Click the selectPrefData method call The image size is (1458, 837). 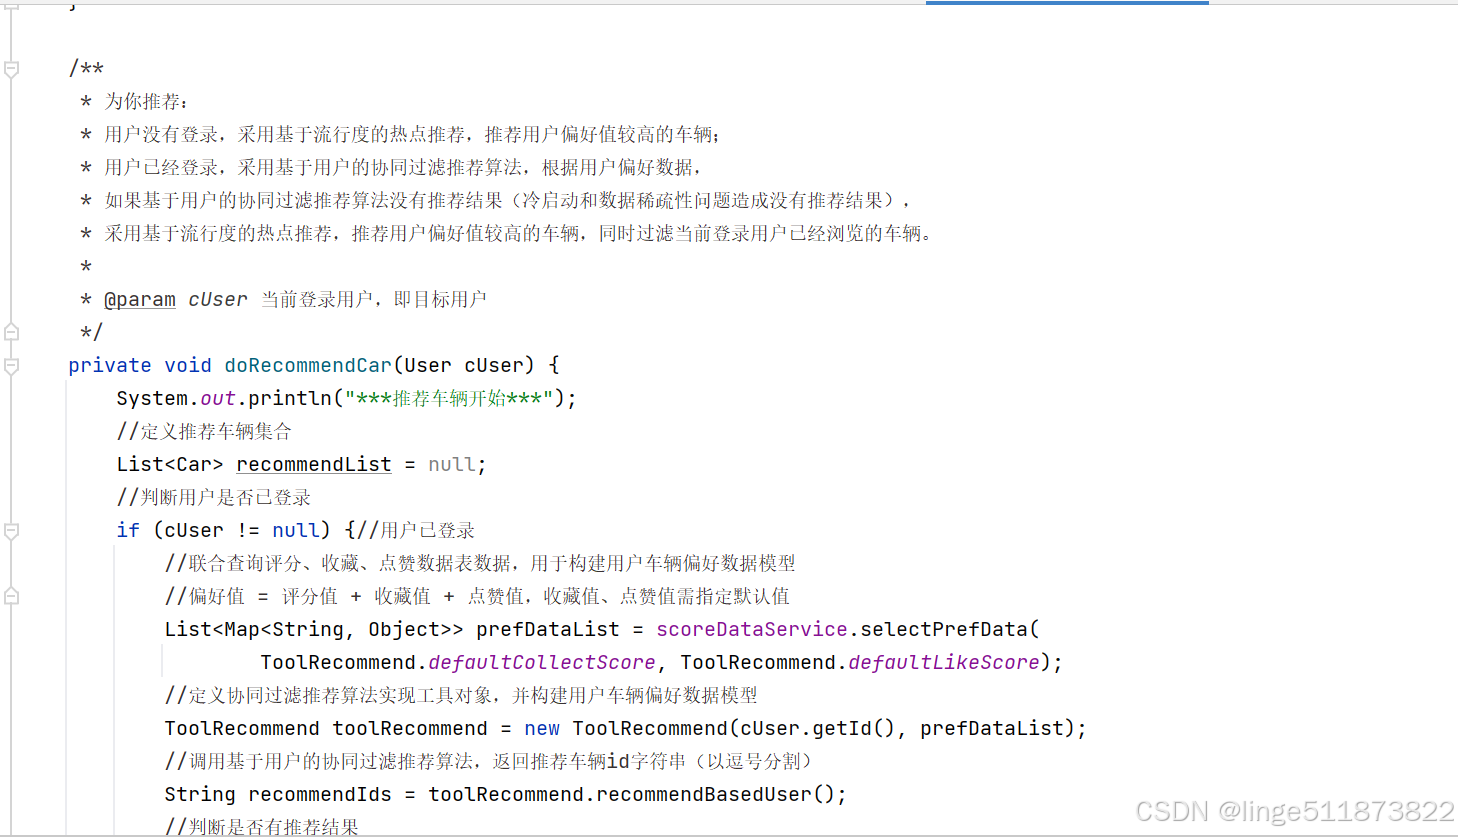(x=944, y=629)
